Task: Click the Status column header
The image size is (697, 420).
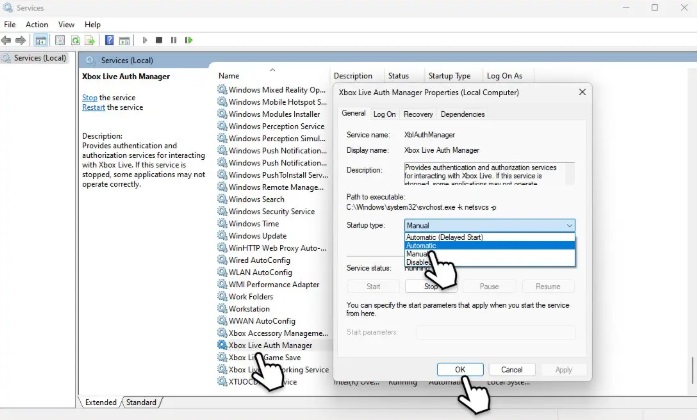Action: (405, 76)
